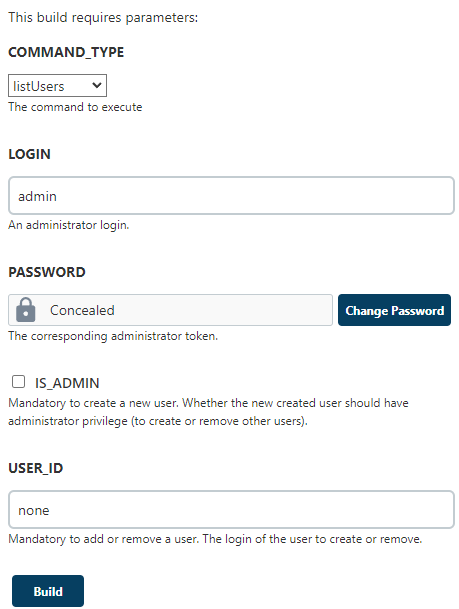Viewport: 459px width, 609px height.
Task: Click the PASSWORD parameter heading
Action: [47, 272]
